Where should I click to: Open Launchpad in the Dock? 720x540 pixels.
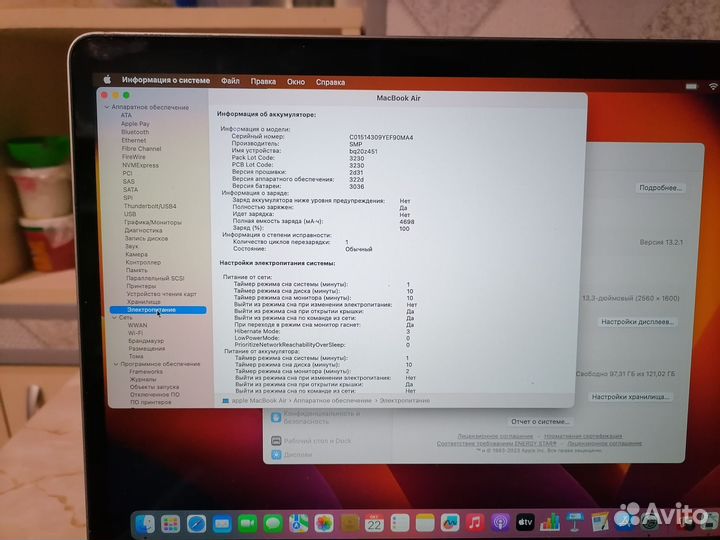tap(170, 523)
